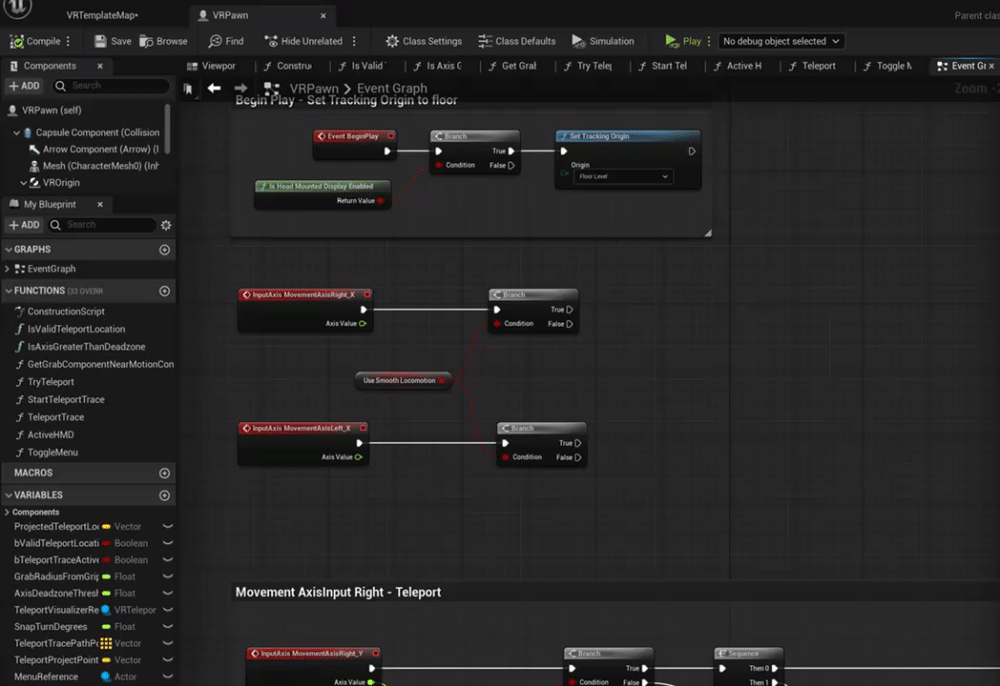Toggle visibility of bTeleportTraceActive variable
1000x686 pixels.
(168, 560)
